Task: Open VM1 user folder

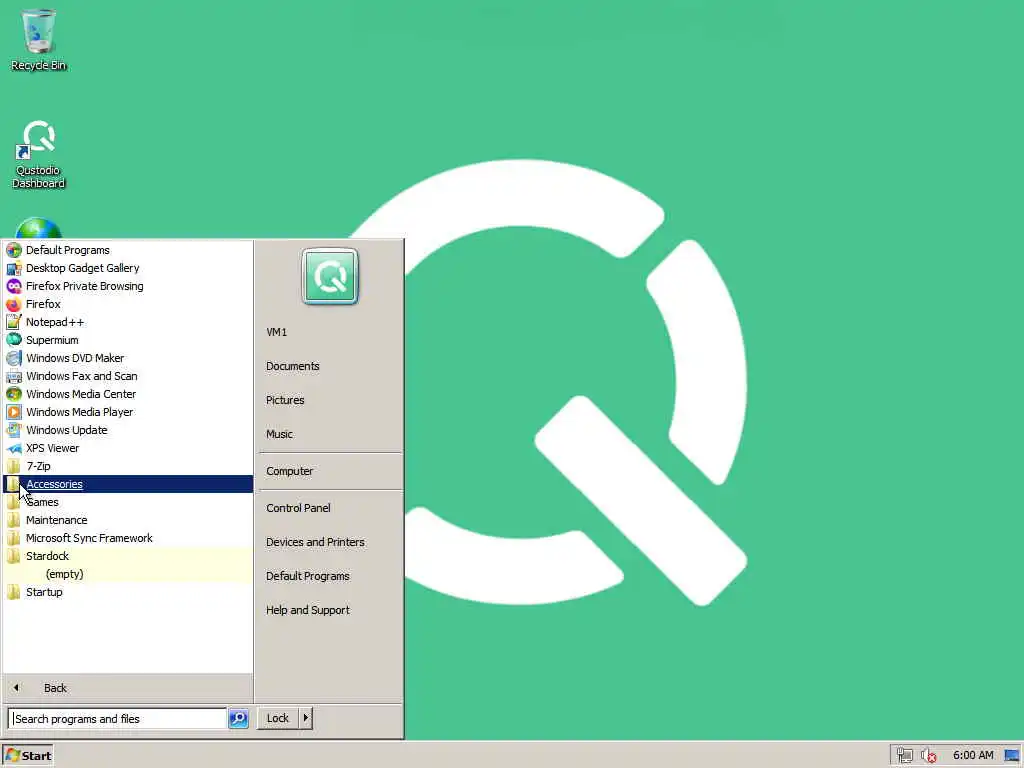Action: [x=276, y=332]
